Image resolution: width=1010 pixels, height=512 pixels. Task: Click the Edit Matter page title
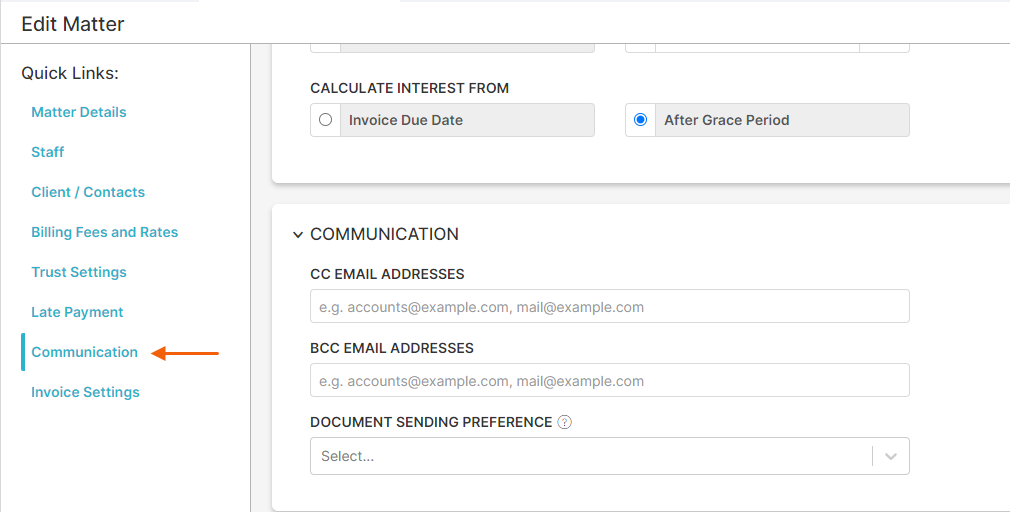tap(73, 24)
